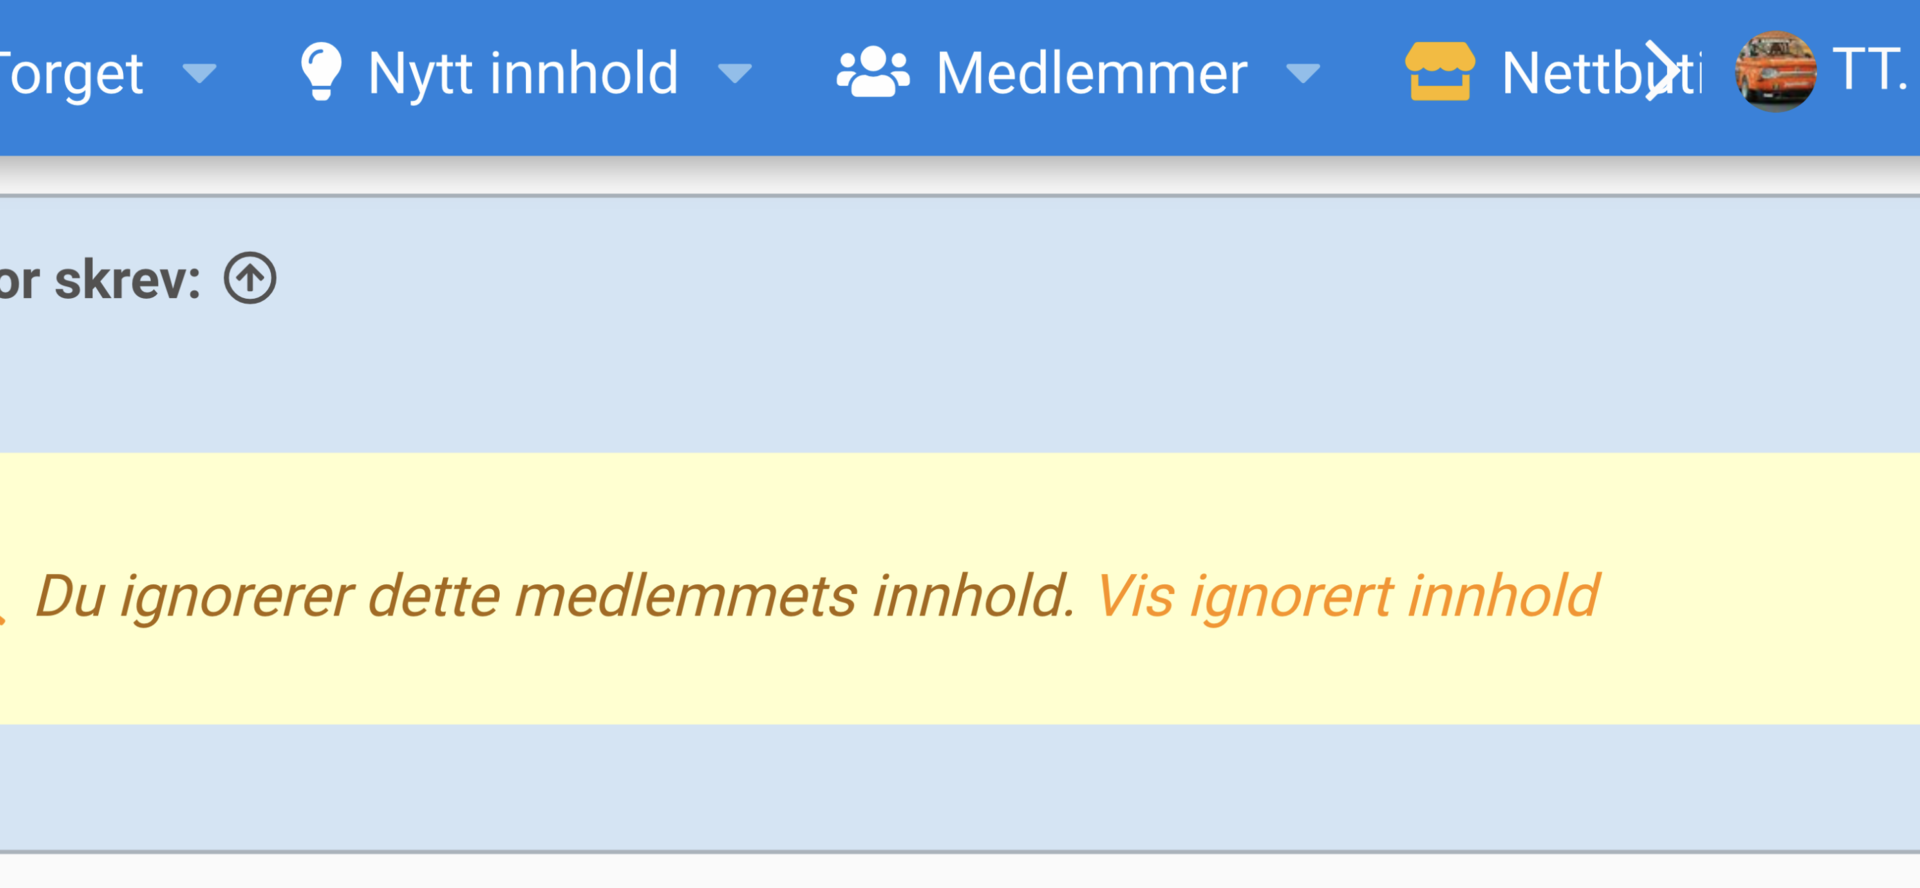Open the Nettbutikk menu label

point(1600,74)
